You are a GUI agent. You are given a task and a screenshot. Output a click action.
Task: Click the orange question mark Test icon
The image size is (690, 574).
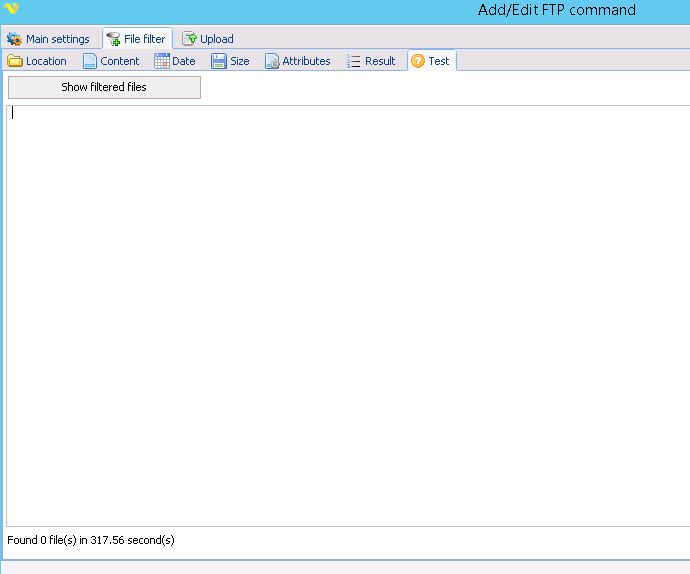point(418,61)
